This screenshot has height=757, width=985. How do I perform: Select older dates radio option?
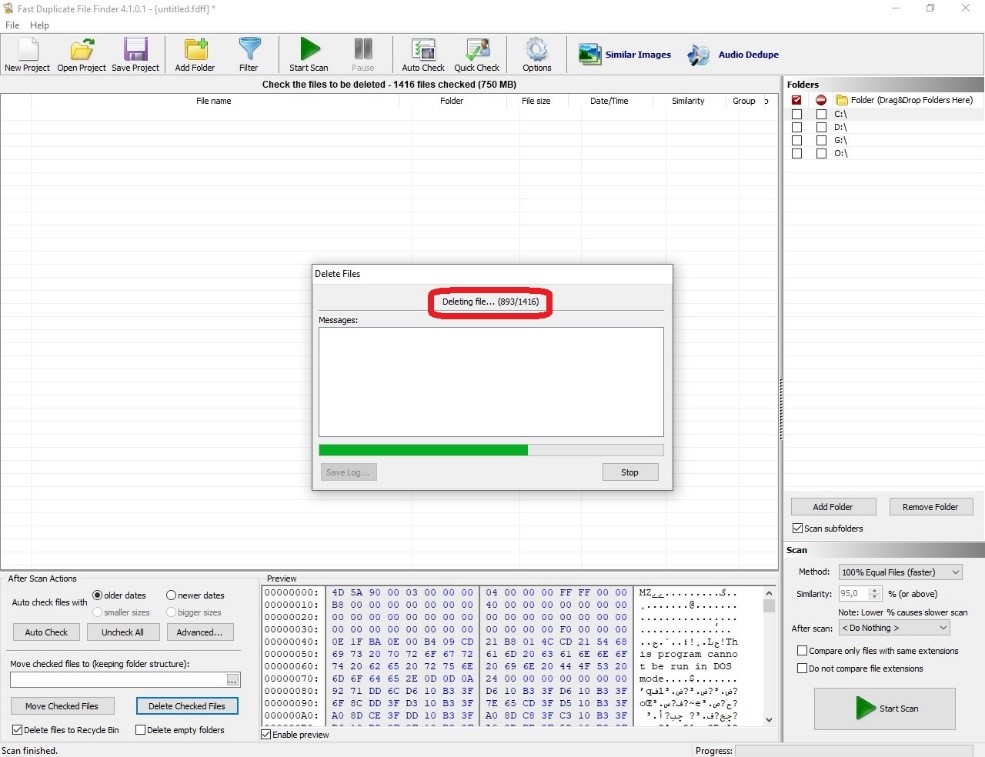(97, 595)
